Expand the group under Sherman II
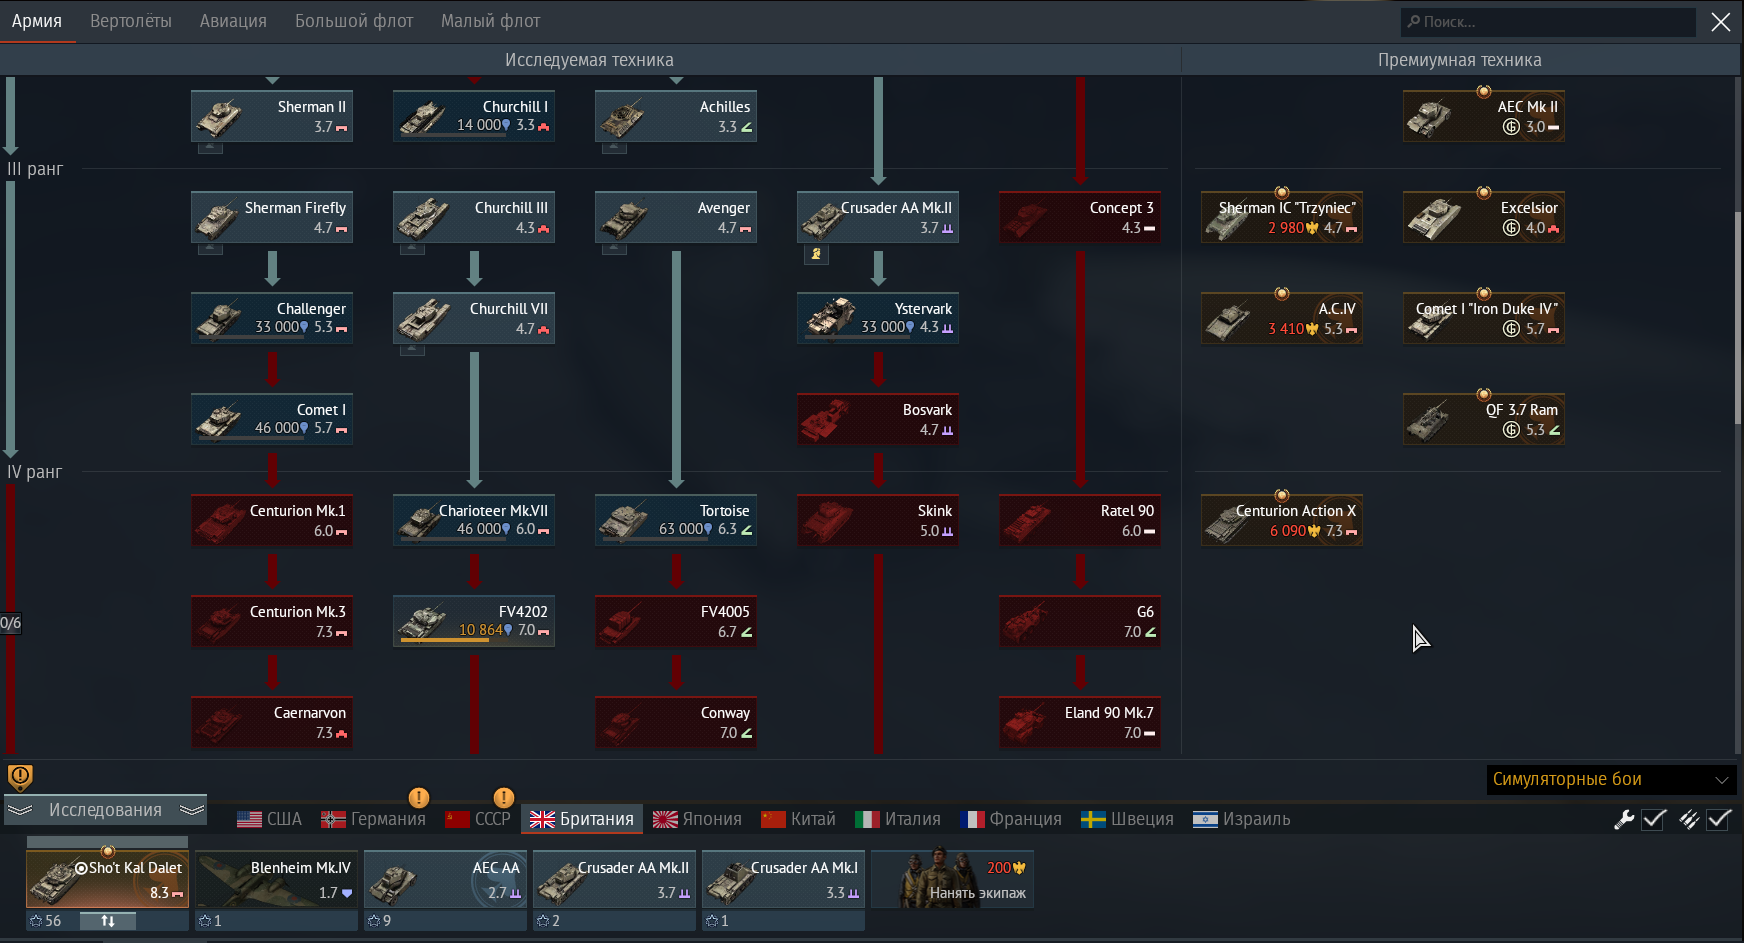 point(210,148)
